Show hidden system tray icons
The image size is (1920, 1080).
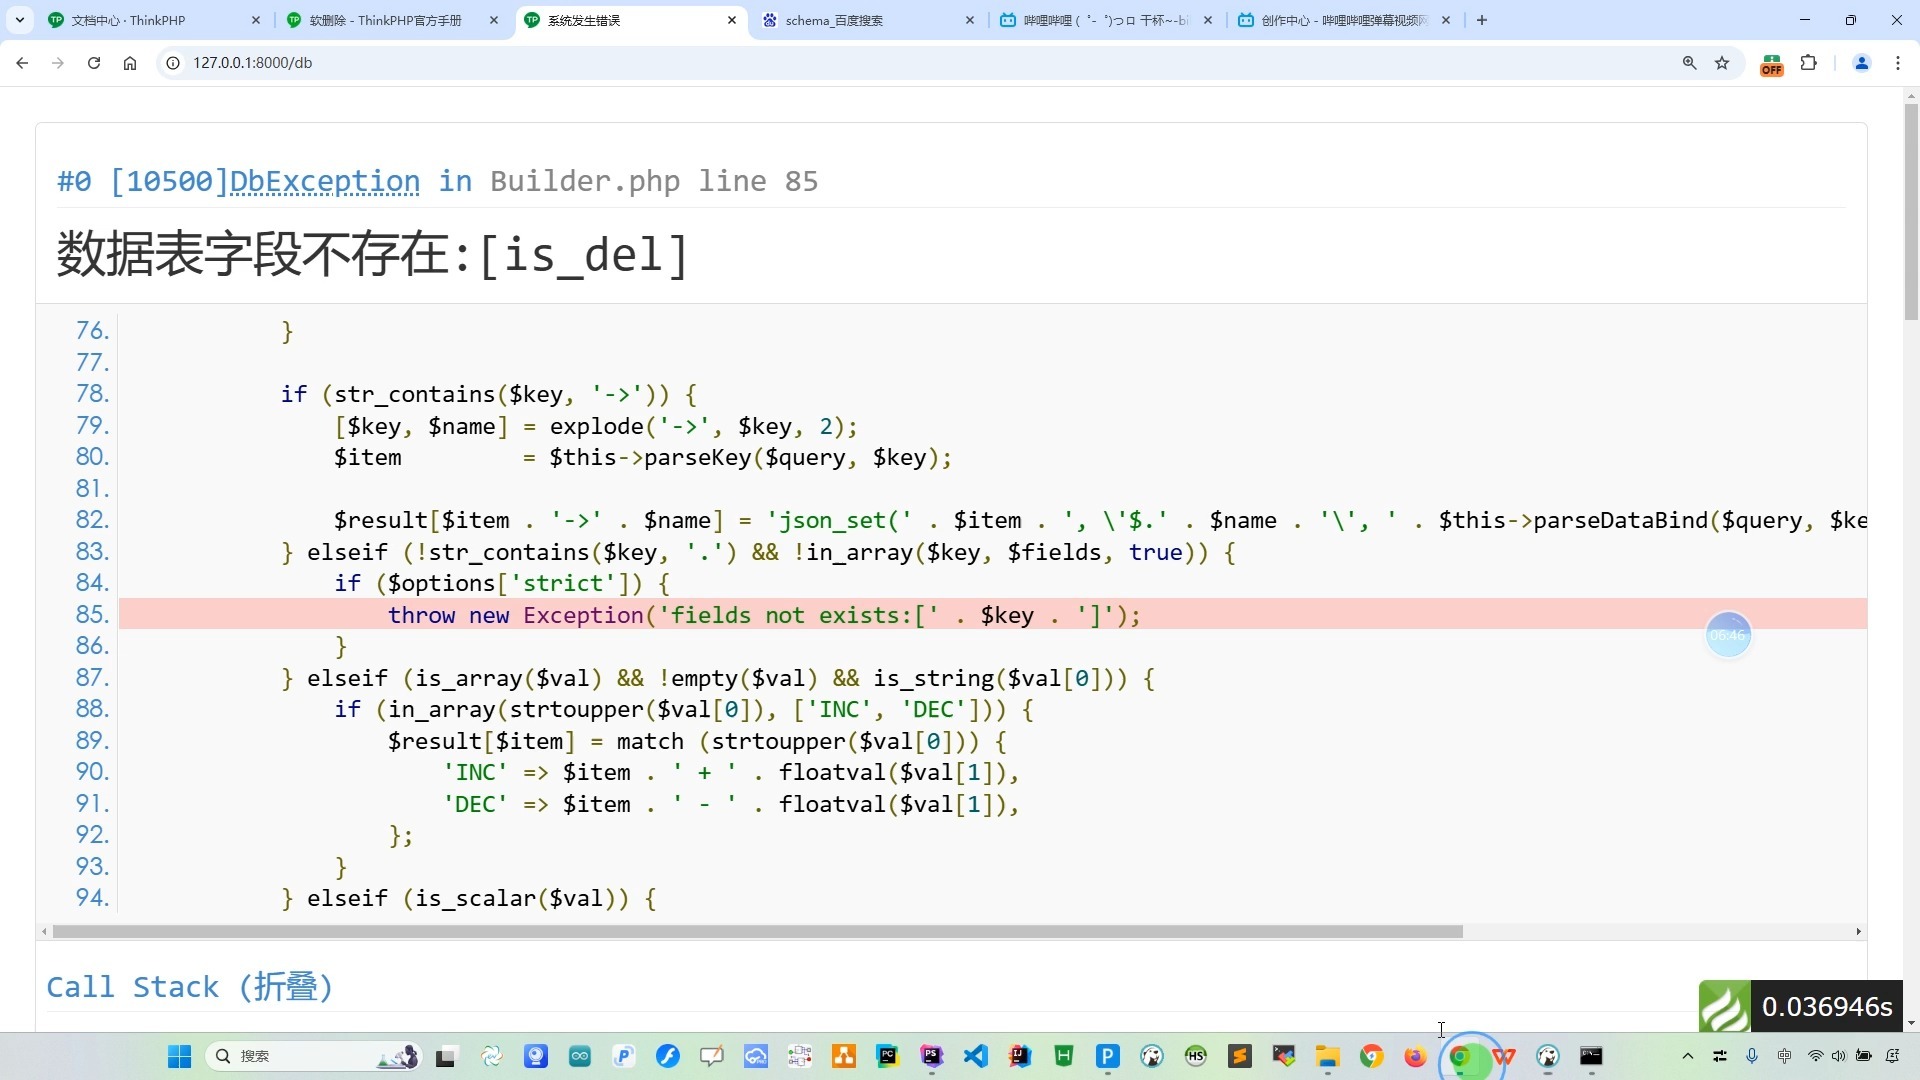[1688, 1056]
